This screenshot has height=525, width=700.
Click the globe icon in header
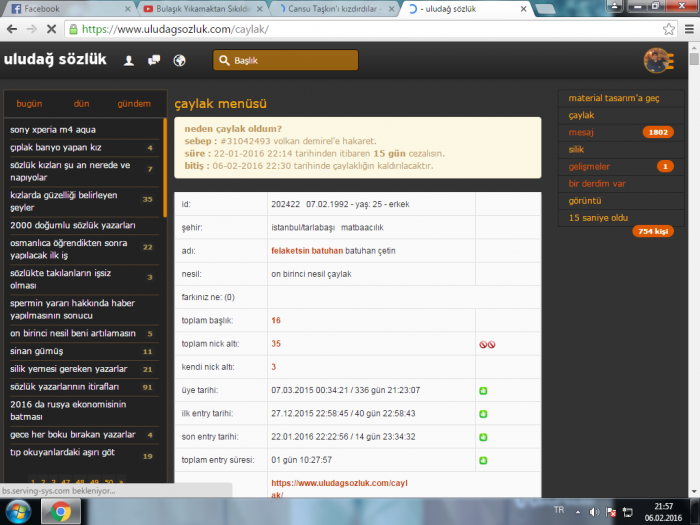179,60
